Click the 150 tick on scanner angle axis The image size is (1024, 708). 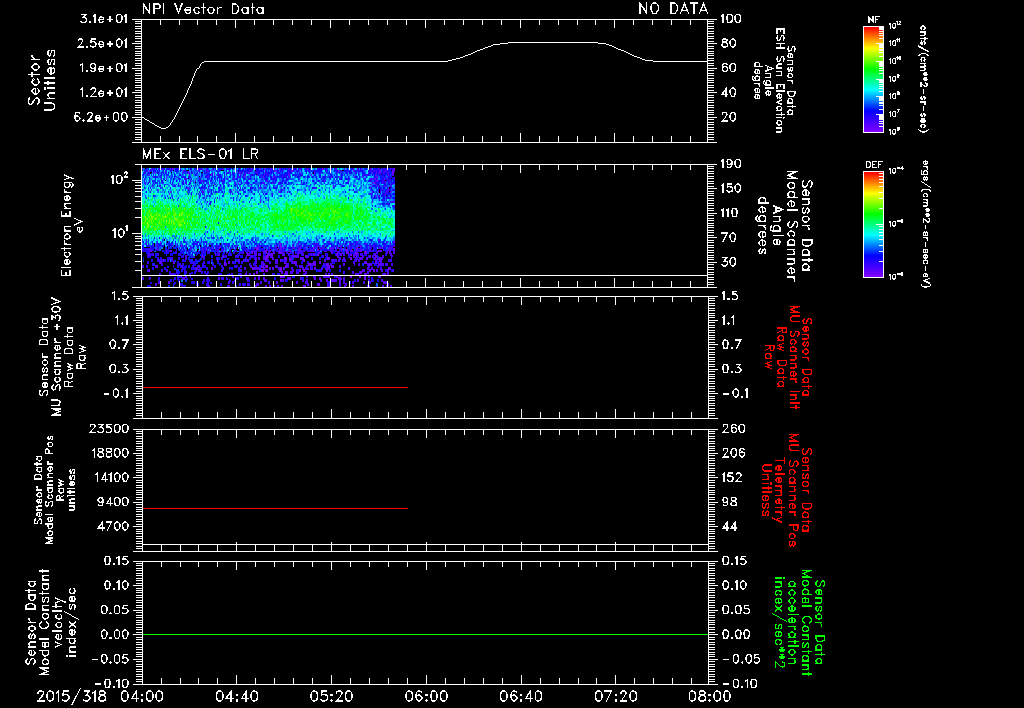point(731,189)
